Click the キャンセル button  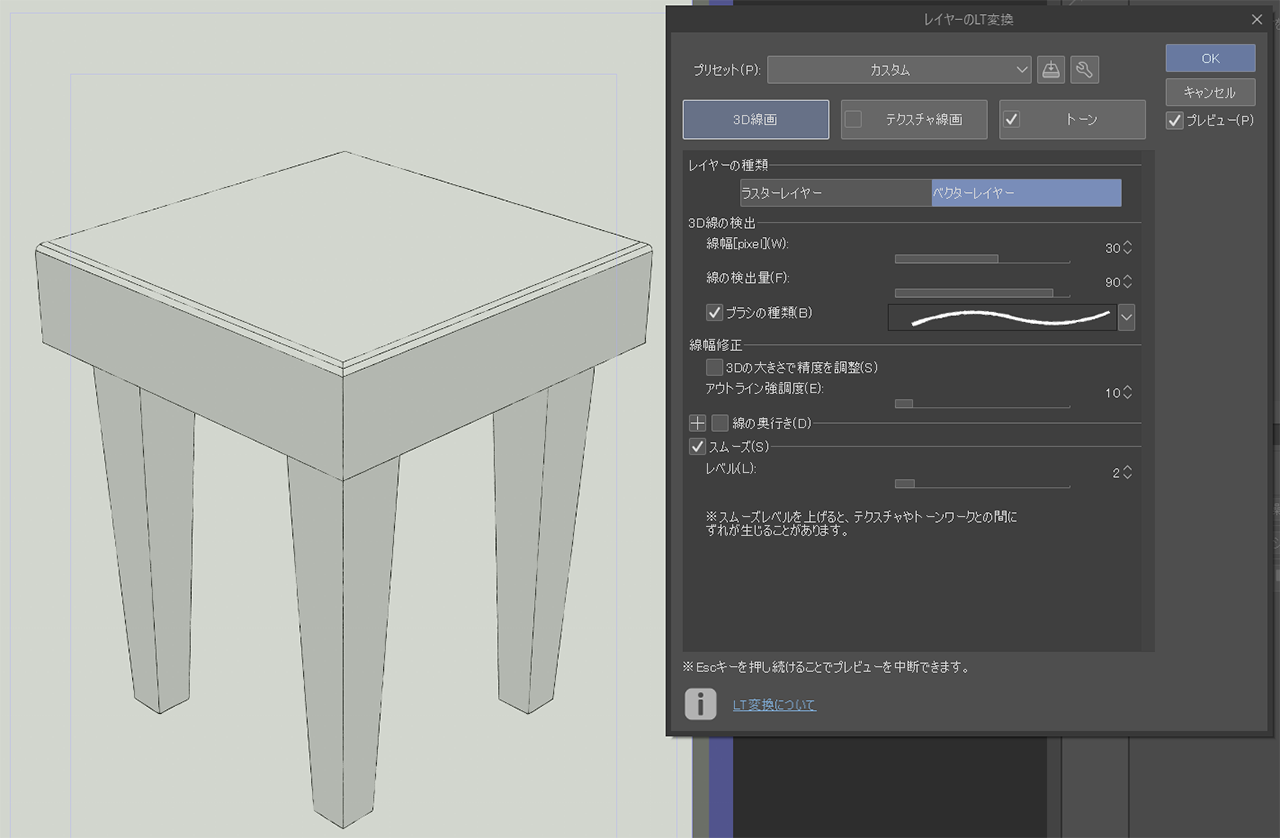pos(1210,92)
